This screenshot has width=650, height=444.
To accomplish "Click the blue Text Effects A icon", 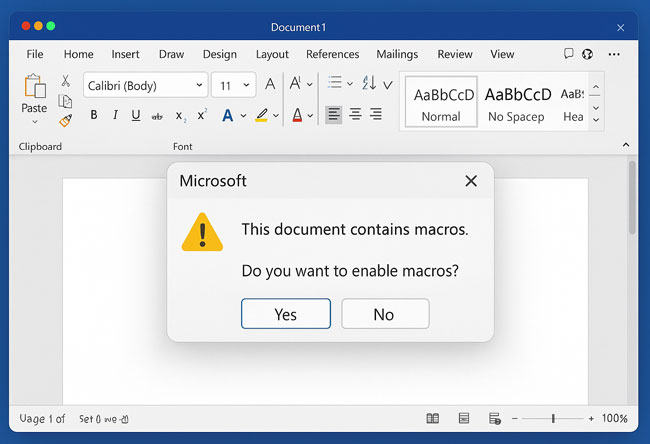I will point(228,115).
